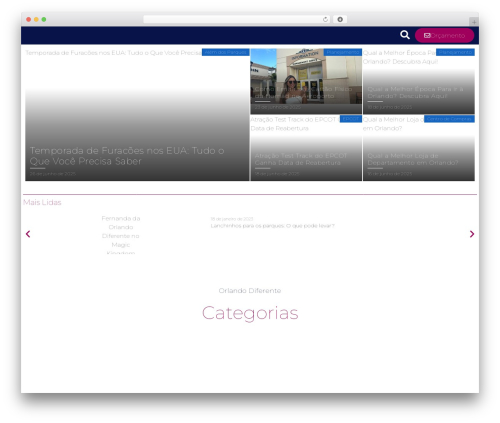Select the Além dos Parques category tag

click(x=226, y=52)
